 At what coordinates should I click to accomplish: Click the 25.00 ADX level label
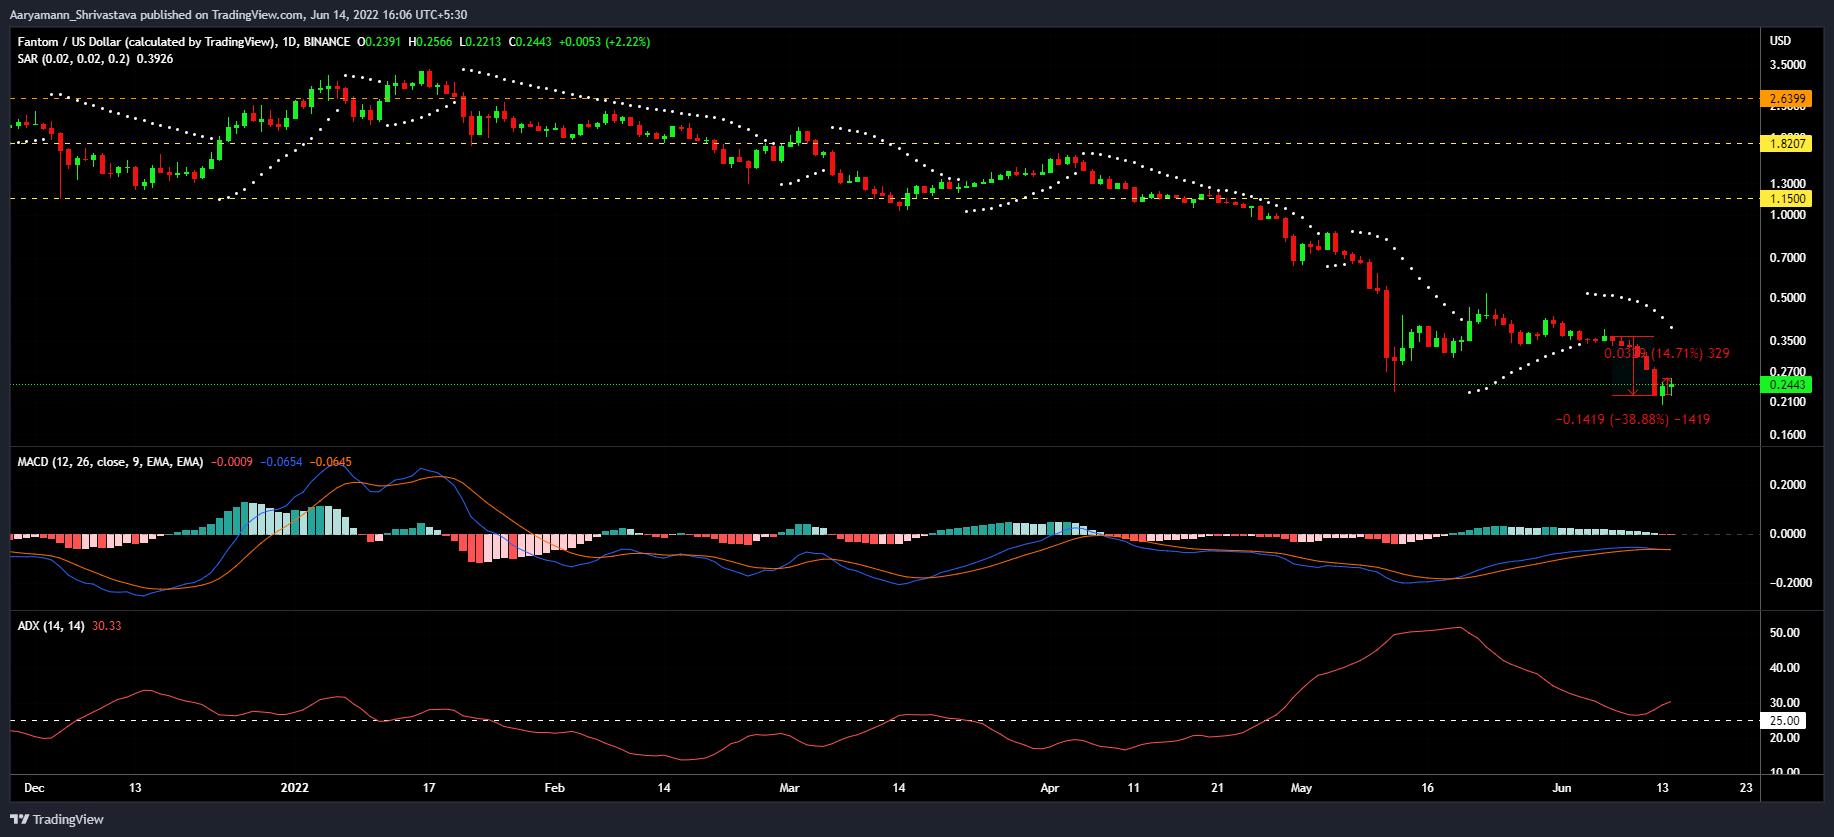[x=1785, y=721]
